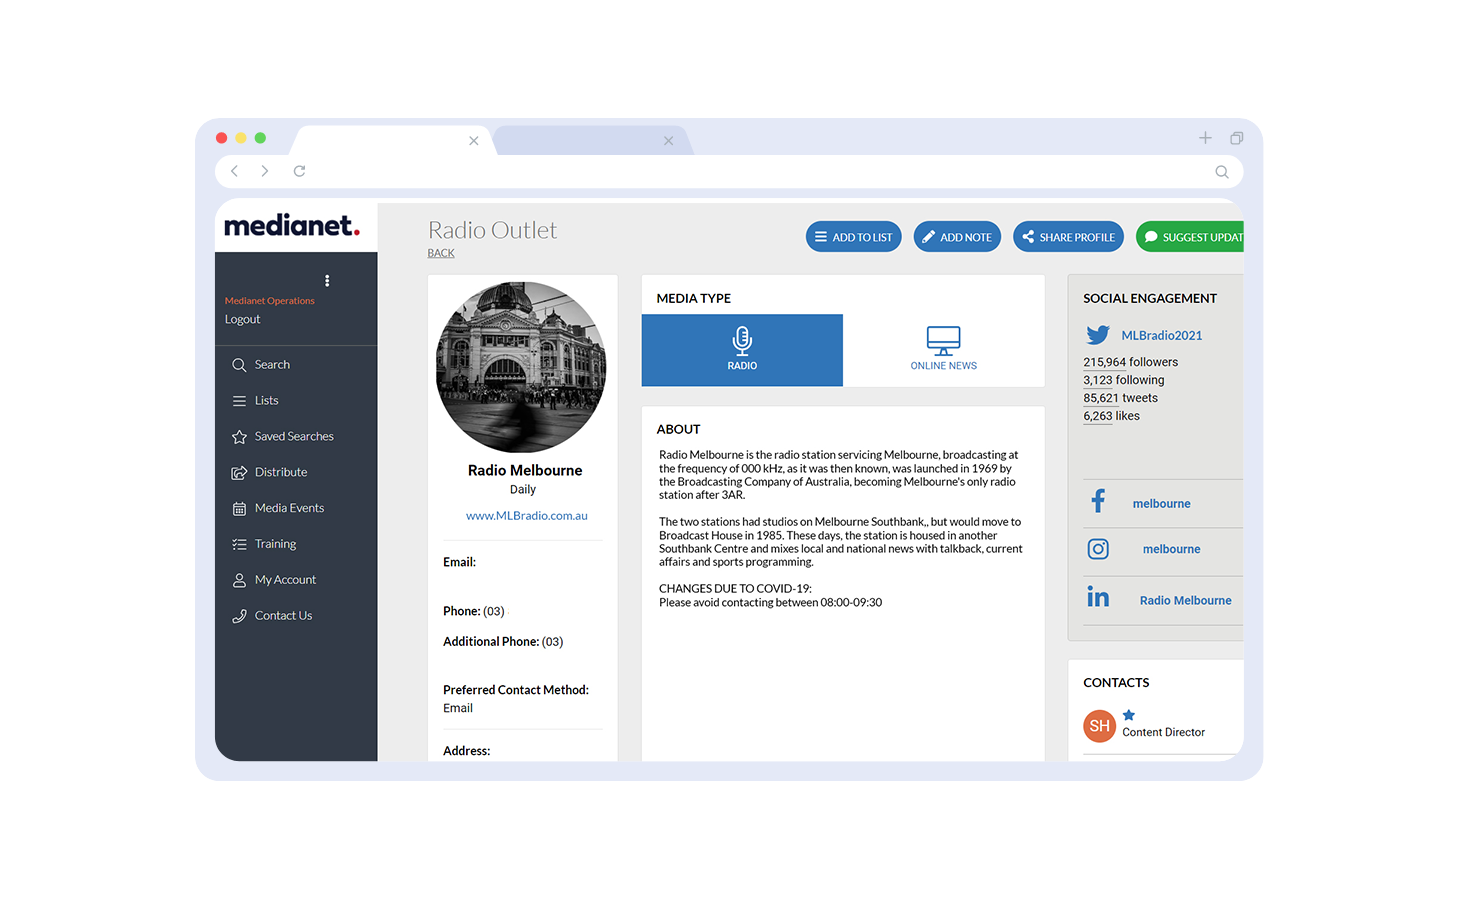Click the LinkedIn icon in Social Engagement

coord(1098,597)
